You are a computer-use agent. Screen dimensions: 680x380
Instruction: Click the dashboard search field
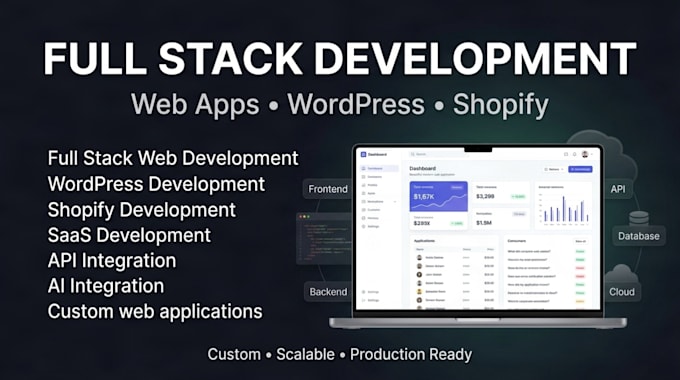pyautogui.click(x=439, y=154)
